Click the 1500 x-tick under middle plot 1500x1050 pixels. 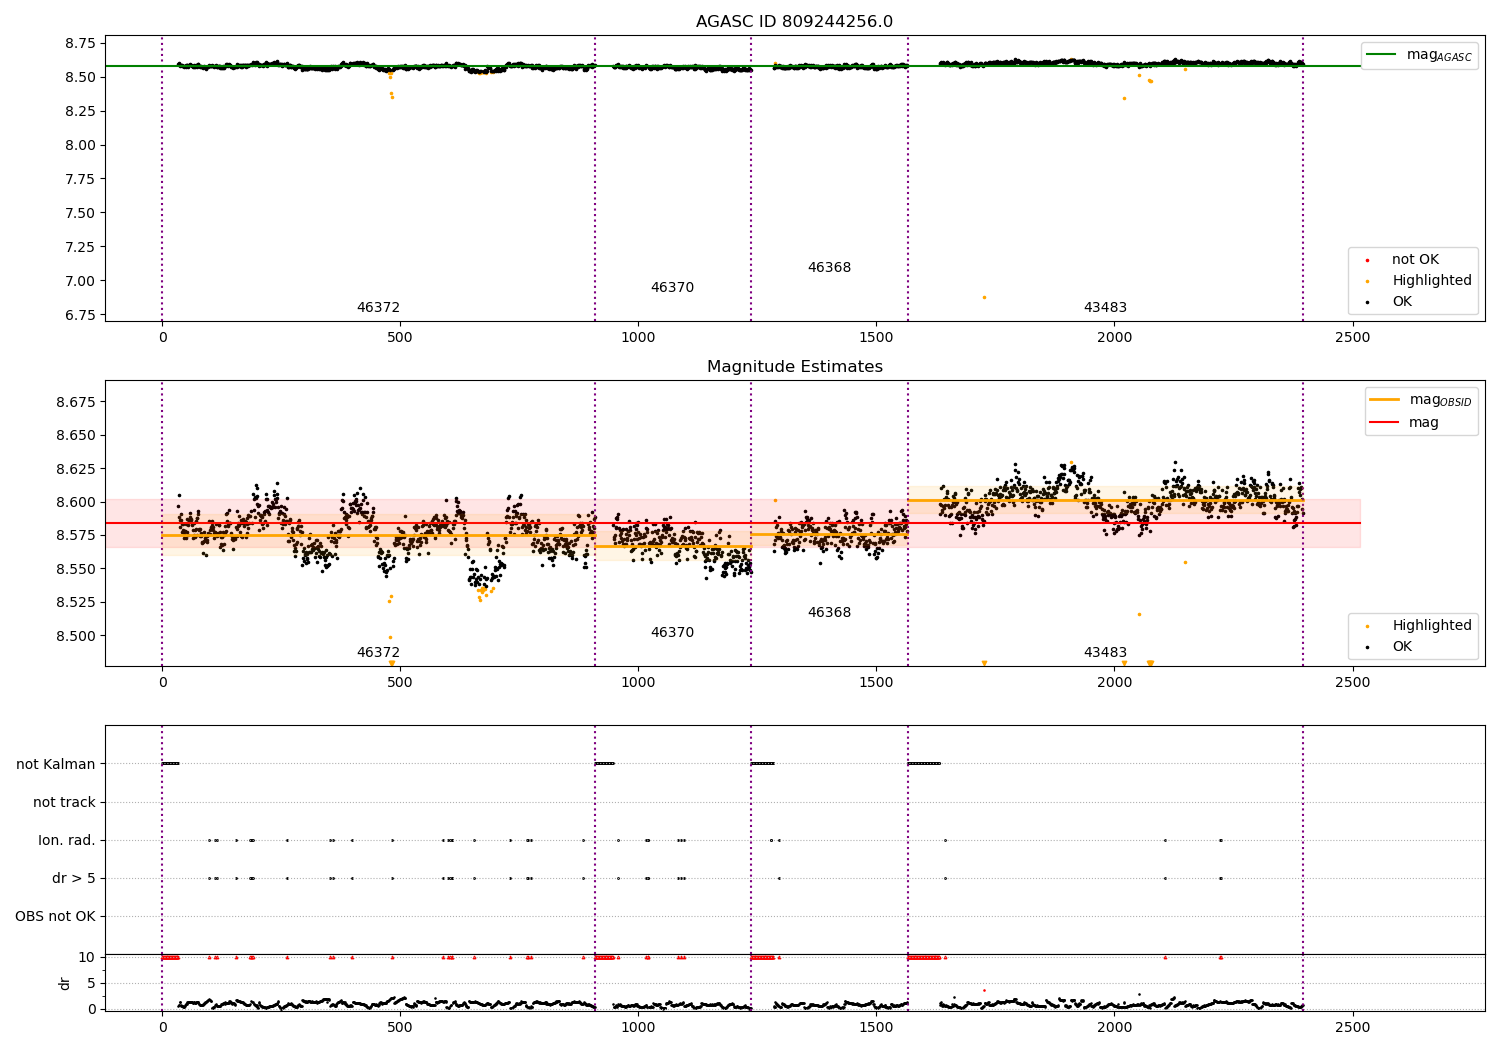point(876,683)
